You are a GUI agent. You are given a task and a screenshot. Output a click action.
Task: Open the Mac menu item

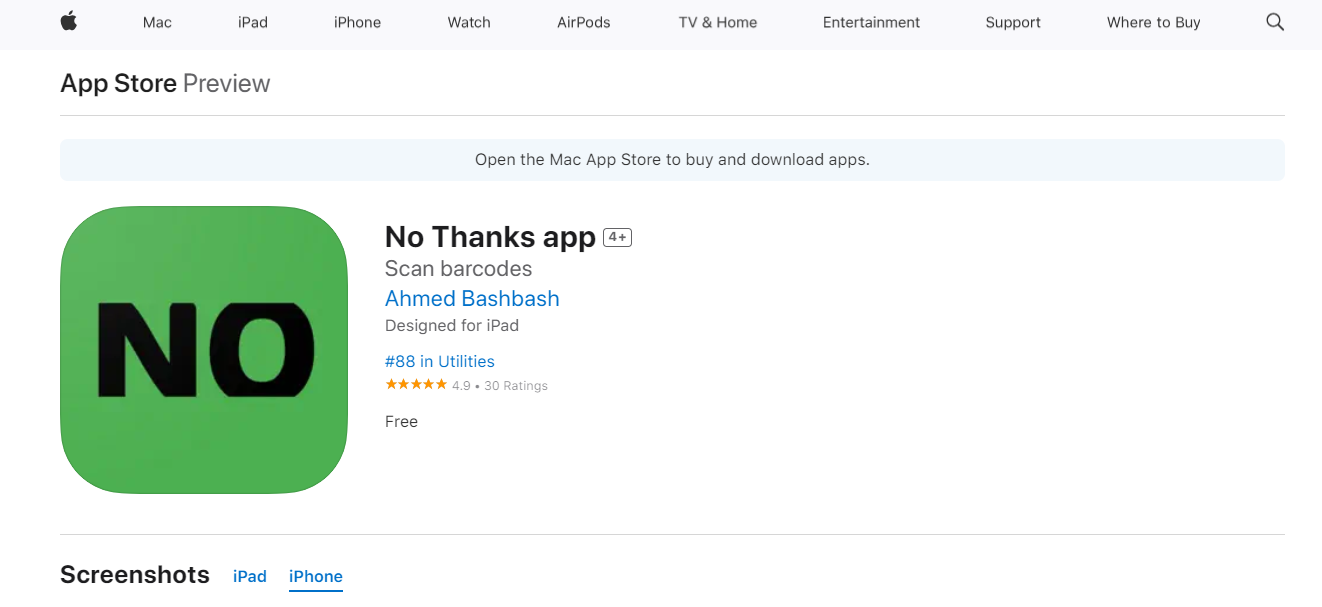coord(157,22)
